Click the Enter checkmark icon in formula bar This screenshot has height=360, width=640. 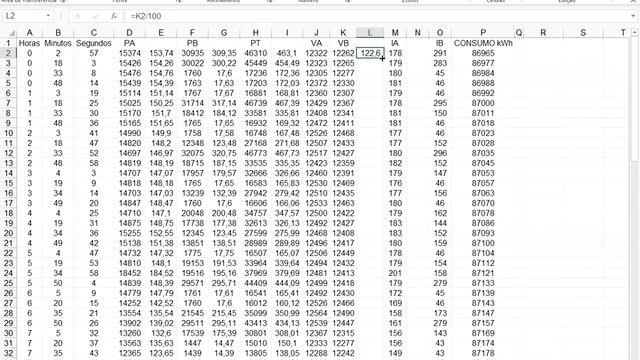tap(96, 16)
